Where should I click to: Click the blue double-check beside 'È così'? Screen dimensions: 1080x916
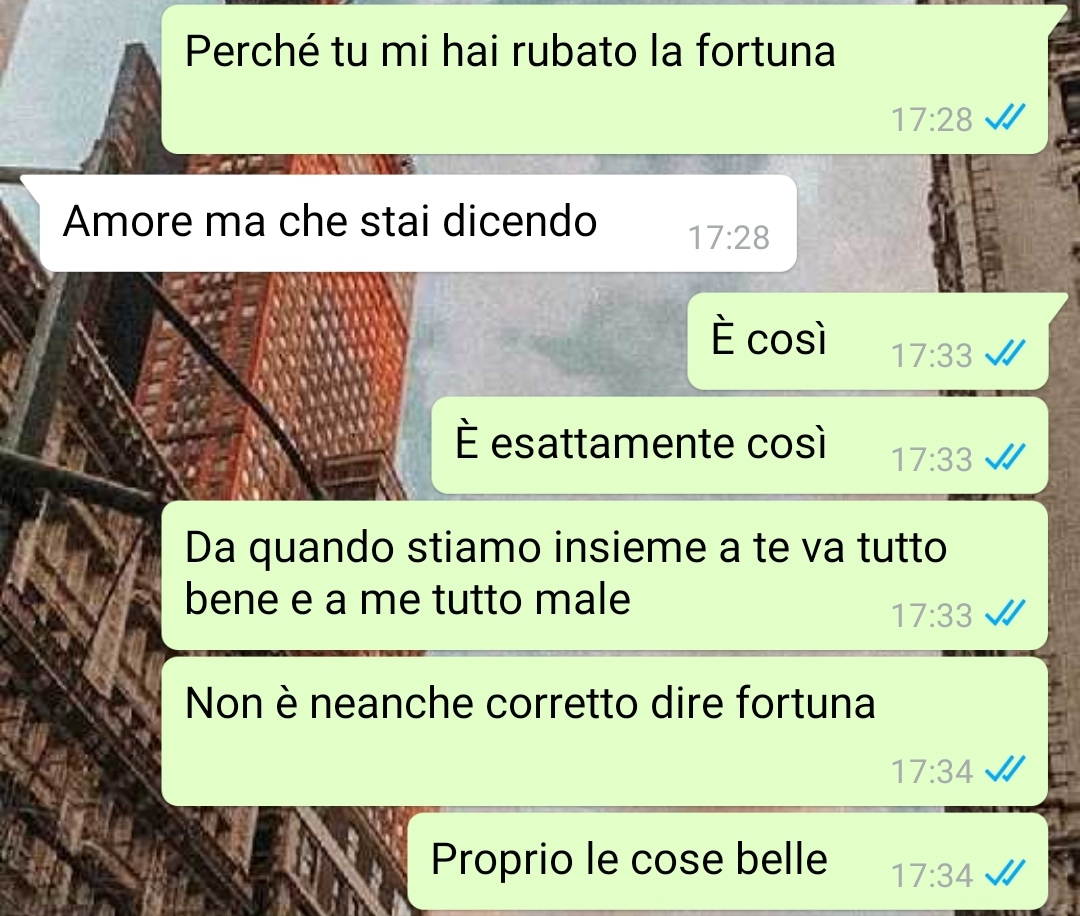tap(1005, 354)
